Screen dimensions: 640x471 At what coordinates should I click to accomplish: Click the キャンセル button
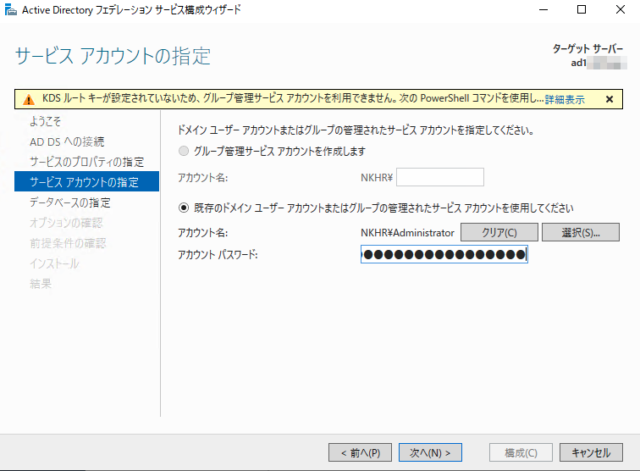[591, 453]
